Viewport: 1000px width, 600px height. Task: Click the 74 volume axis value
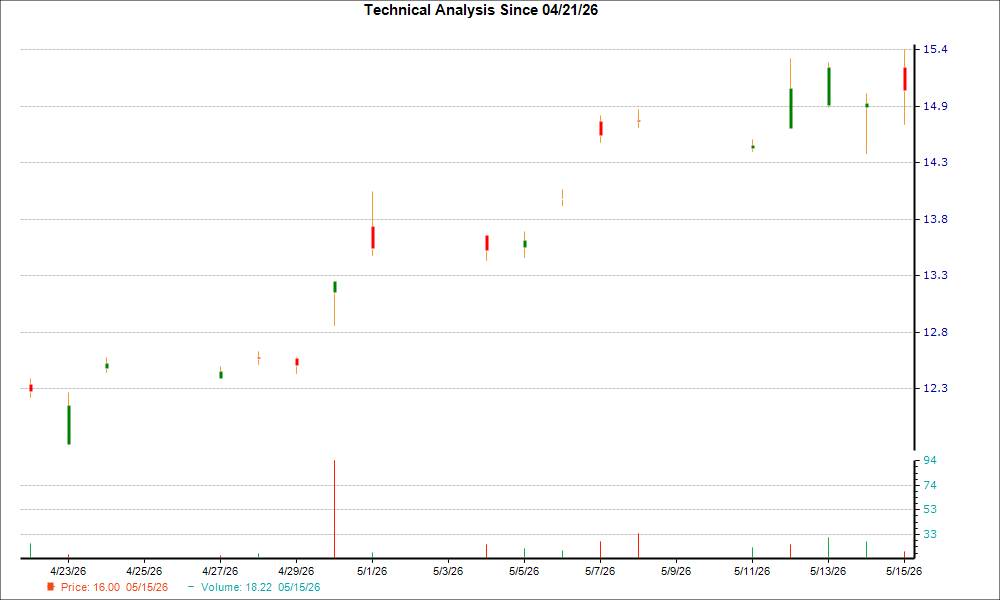pyautogui.click(x=930, y=486)
